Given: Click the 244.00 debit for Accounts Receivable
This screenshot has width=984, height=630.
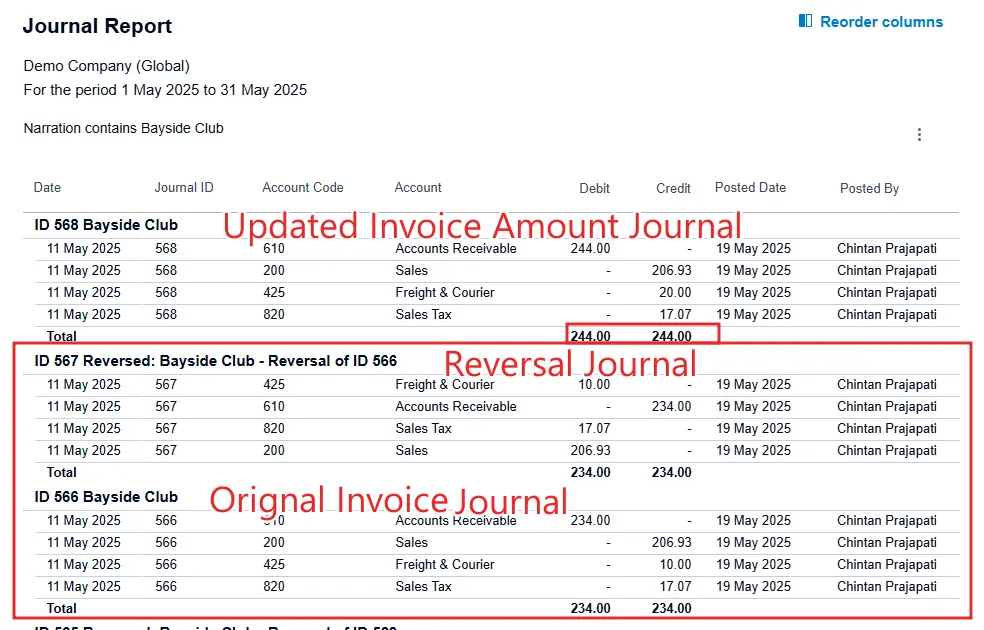Looking at the screenshot, I should click(590, 249).
